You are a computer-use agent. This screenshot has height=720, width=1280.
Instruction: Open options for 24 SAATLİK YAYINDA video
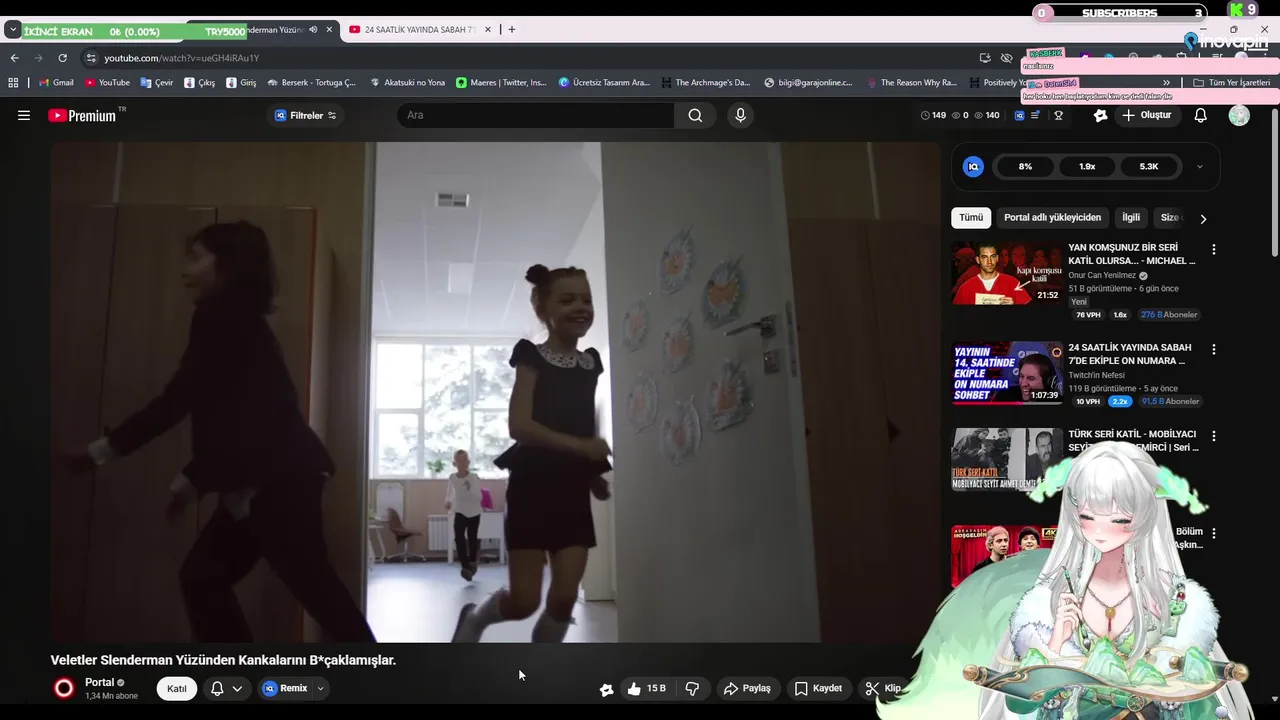click(1214, 349)
